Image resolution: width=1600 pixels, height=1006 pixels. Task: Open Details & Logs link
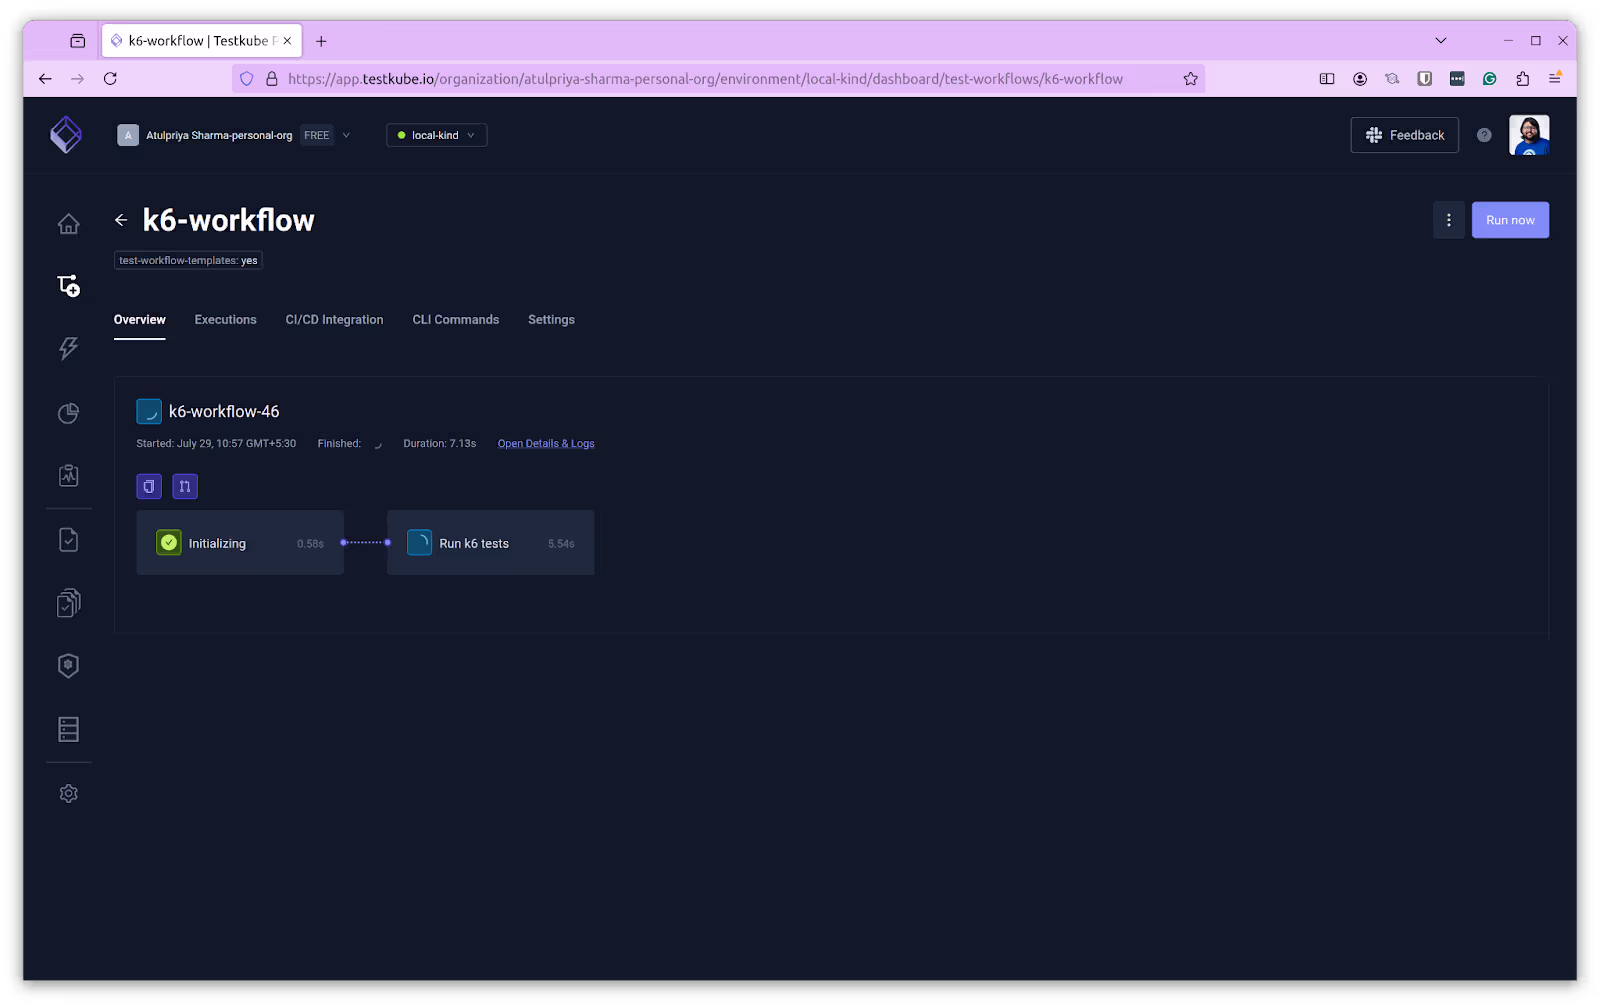click(546, 444)
